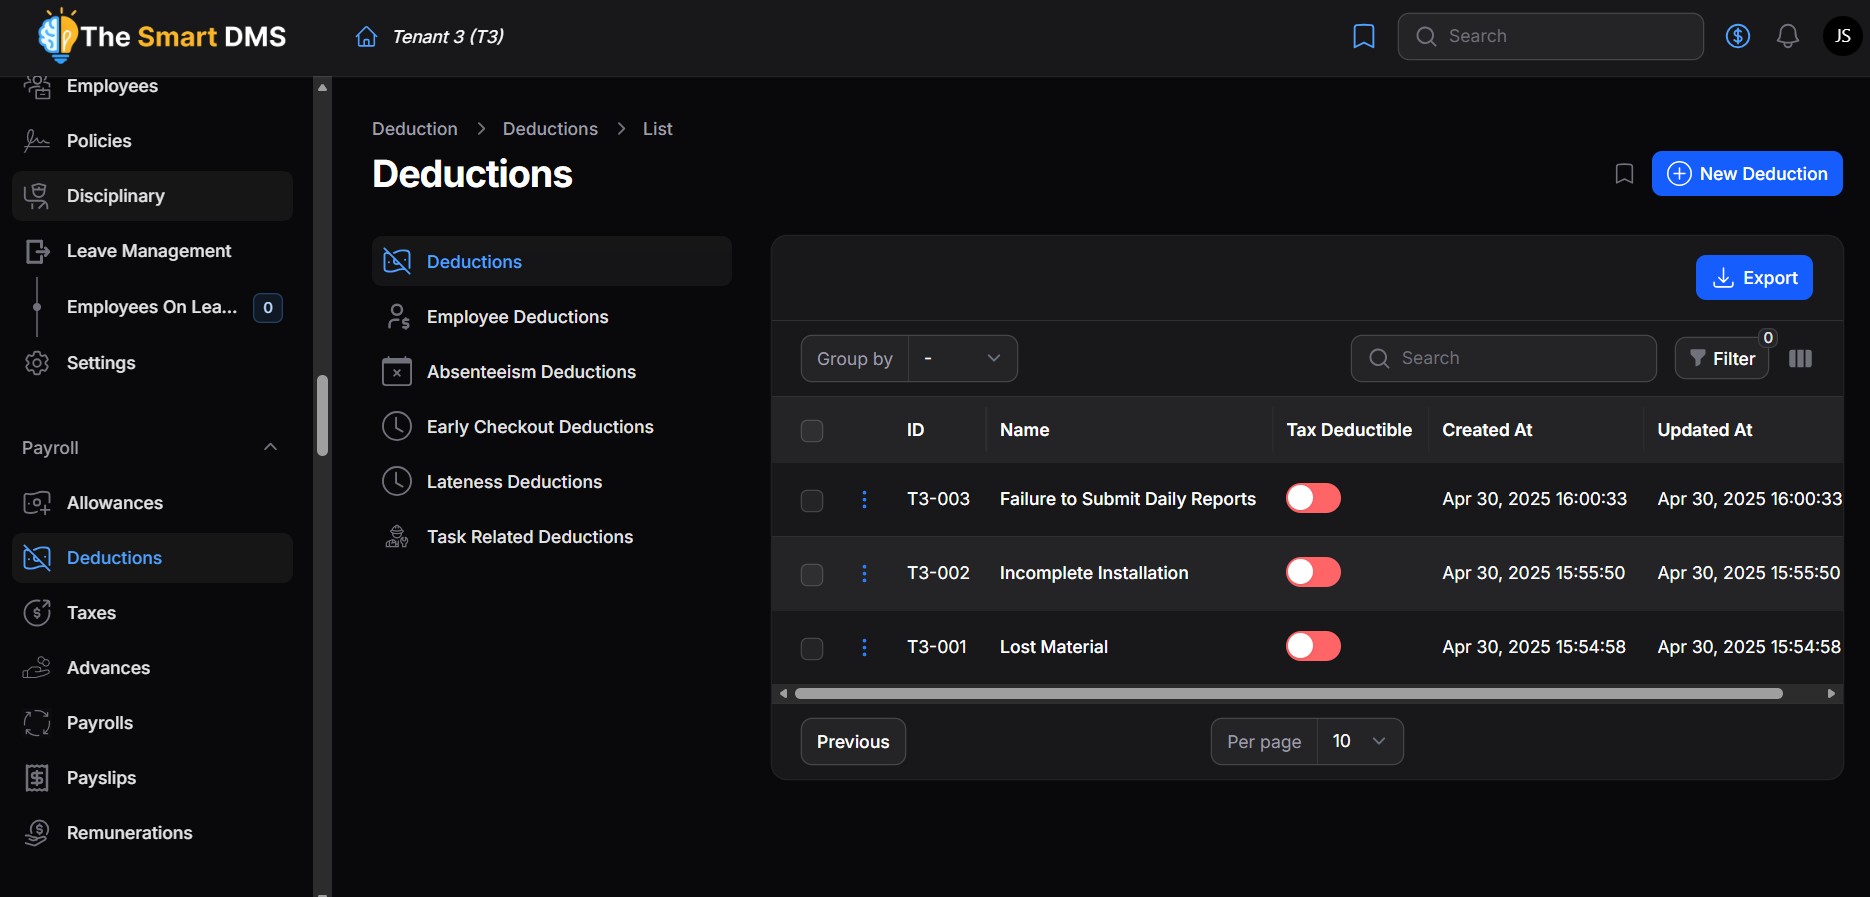Go to Payslips in the sidebar
The height and width of the screenshot is (897, 1870).
101,778
